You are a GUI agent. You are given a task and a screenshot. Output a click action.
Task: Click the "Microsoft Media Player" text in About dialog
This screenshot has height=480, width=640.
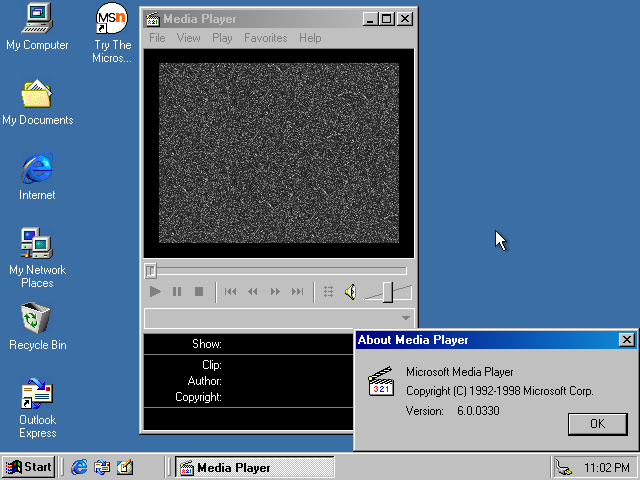[460, 372]
